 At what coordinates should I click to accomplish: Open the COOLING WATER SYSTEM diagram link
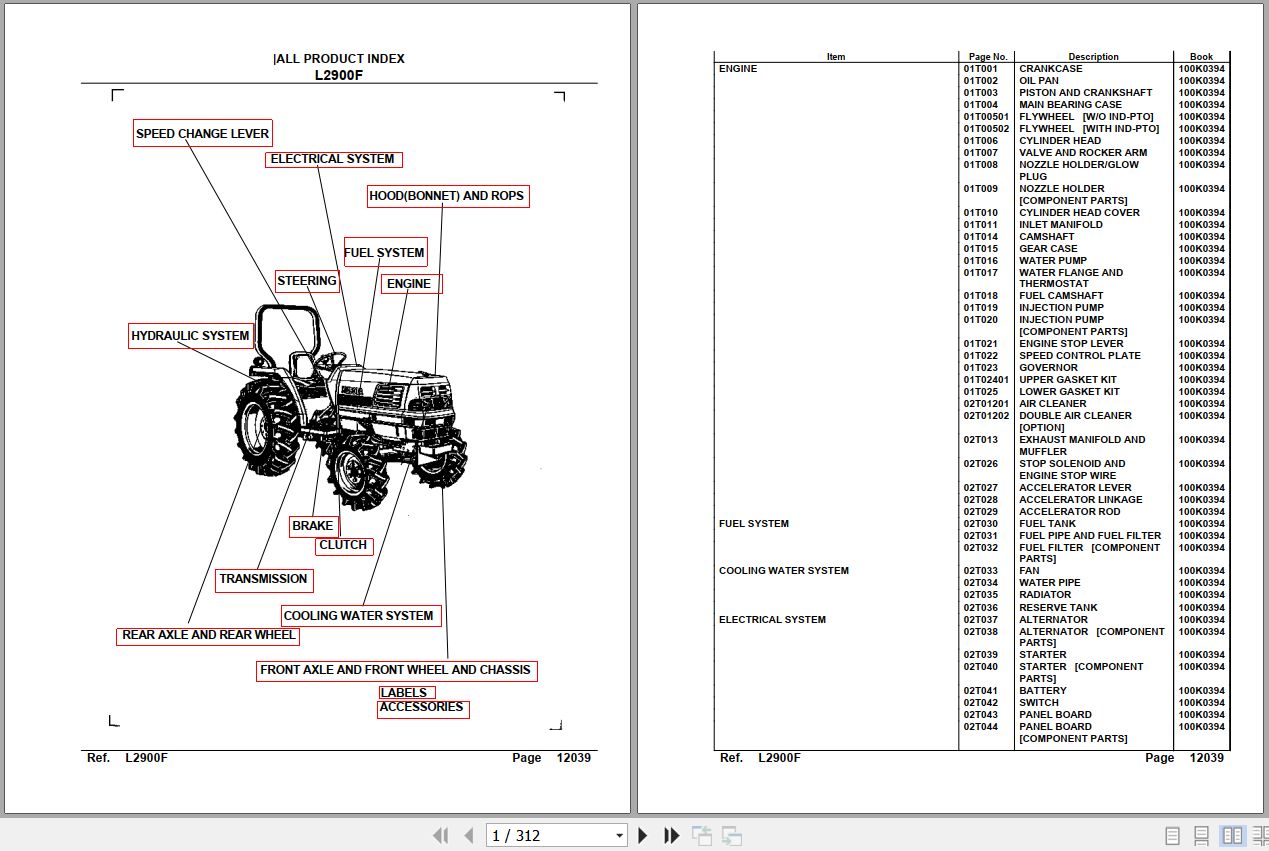[359, 616]
